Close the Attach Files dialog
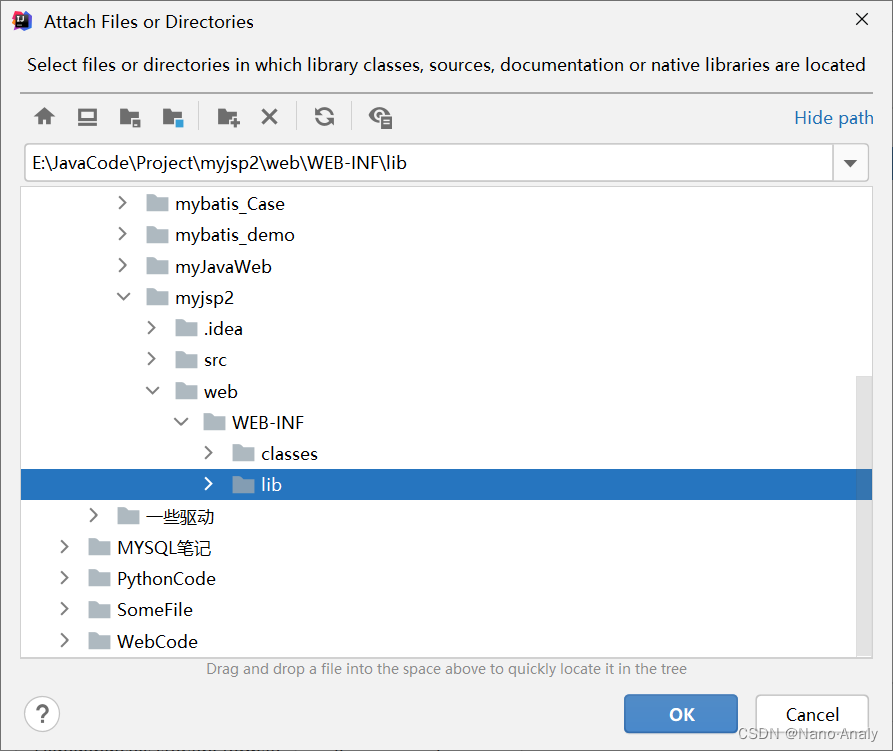Viewport: 893px width, 751px height. pos(862,19)
